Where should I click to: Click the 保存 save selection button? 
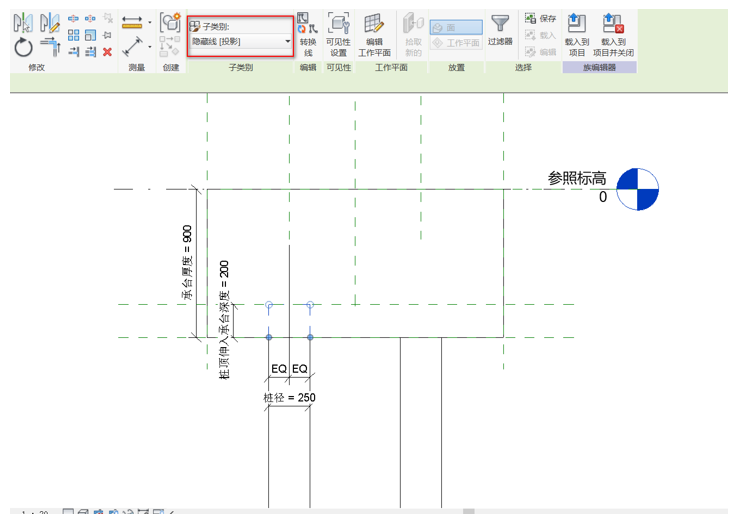click(541, 18)
